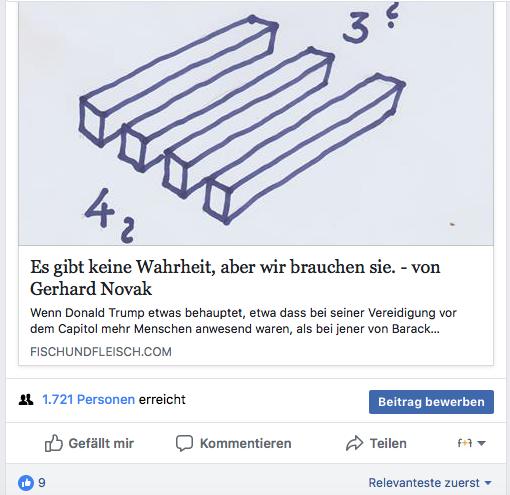510x495 pixels.
Task: Open the 1.721 Personen reach link
Action: (88, 399)
